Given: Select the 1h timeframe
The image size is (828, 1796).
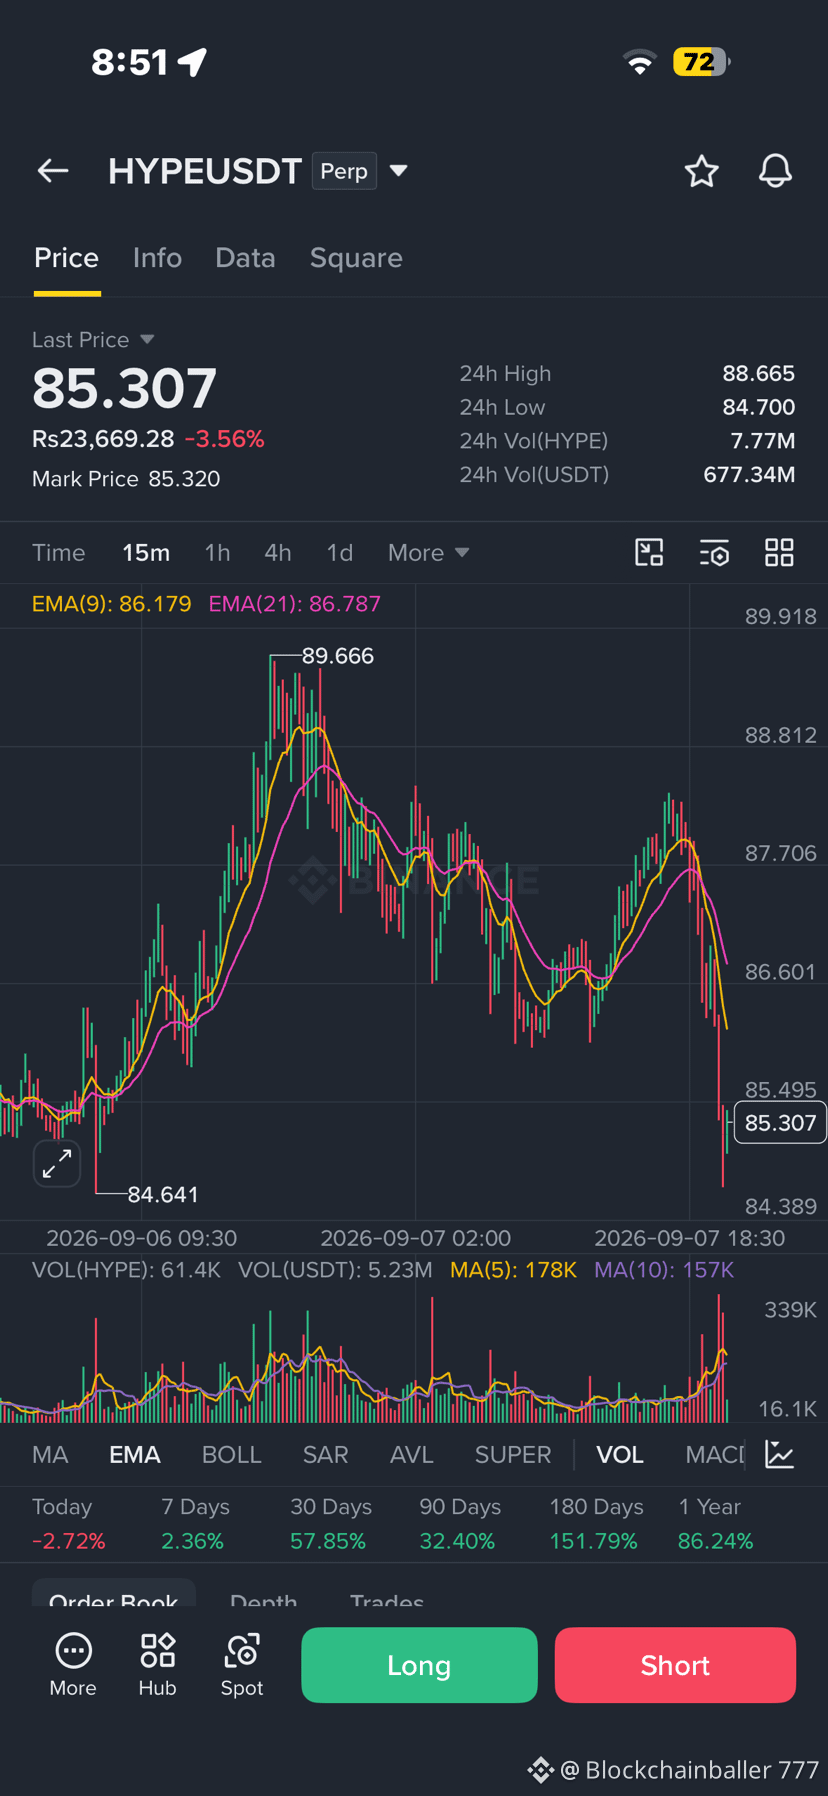Looking at the screenshot, I should [217, 553].
